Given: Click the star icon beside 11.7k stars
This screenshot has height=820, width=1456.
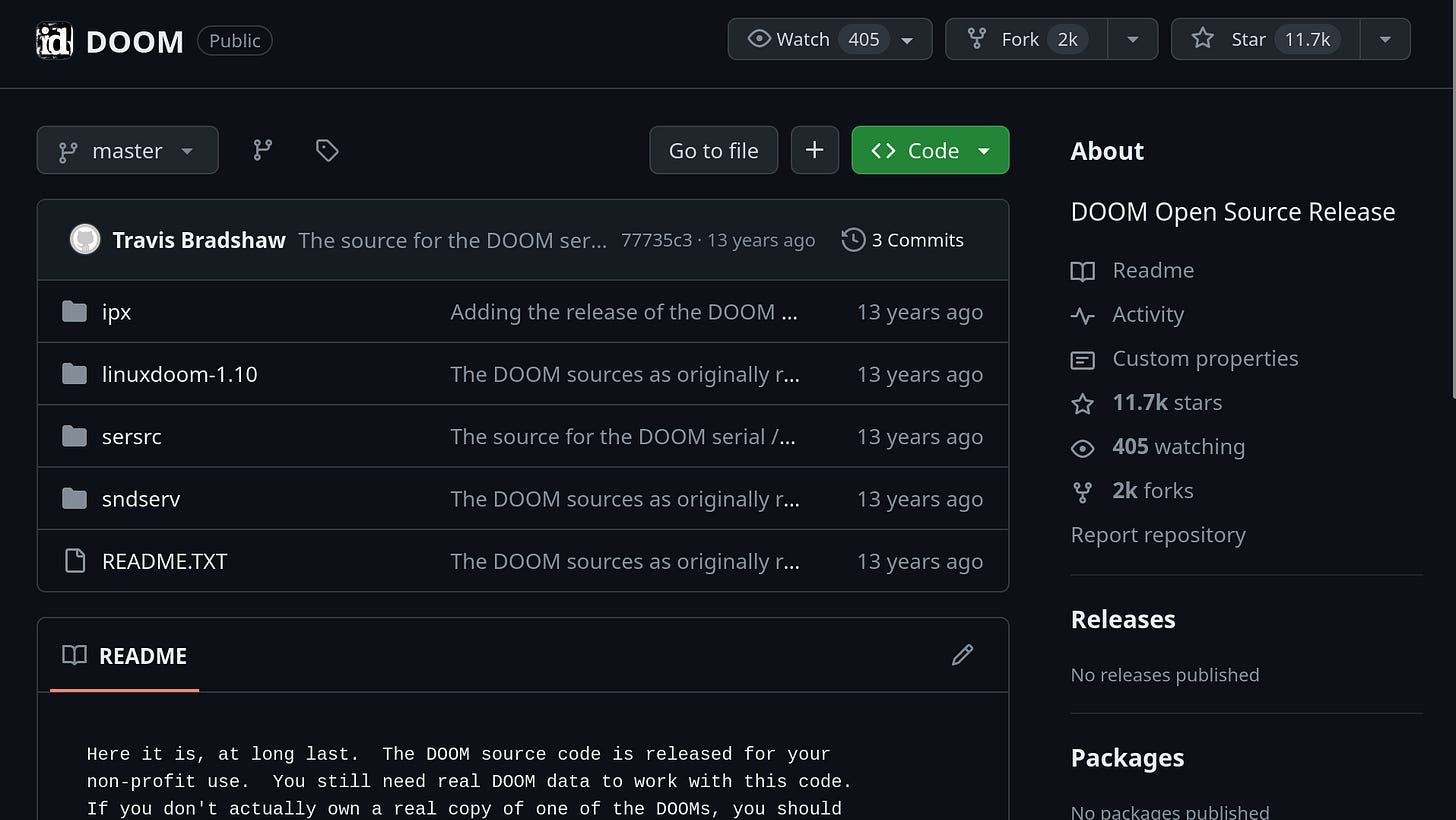Looking at the screenshot, I should point(1083,403).
